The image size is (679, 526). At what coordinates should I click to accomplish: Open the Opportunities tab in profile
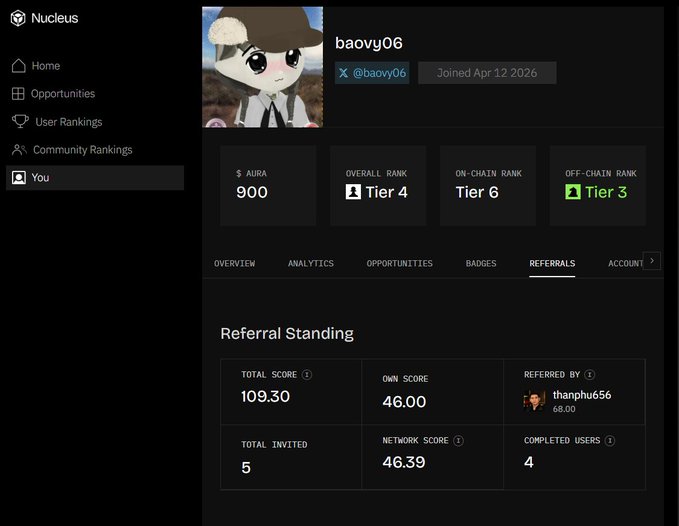399,263
